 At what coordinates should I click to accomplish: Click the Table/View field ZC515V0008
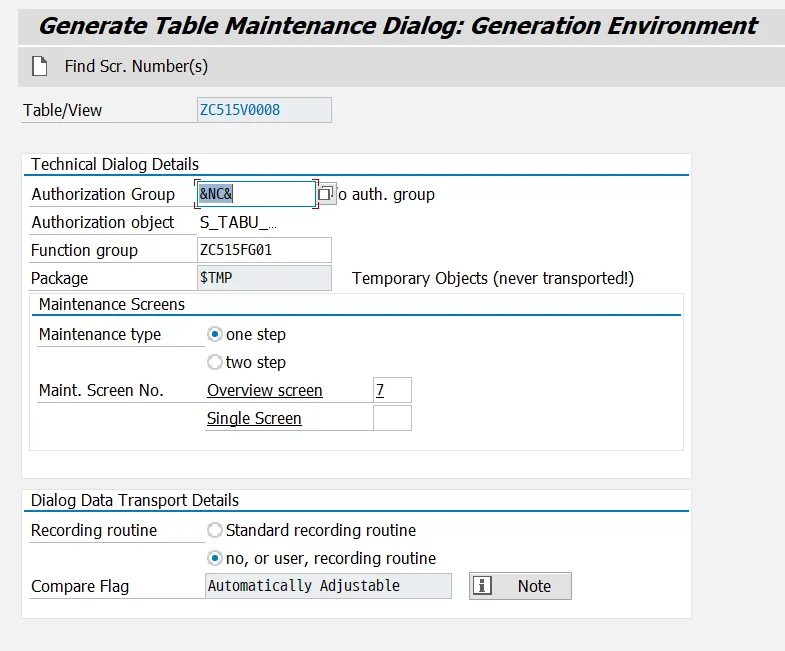[265, 110]
